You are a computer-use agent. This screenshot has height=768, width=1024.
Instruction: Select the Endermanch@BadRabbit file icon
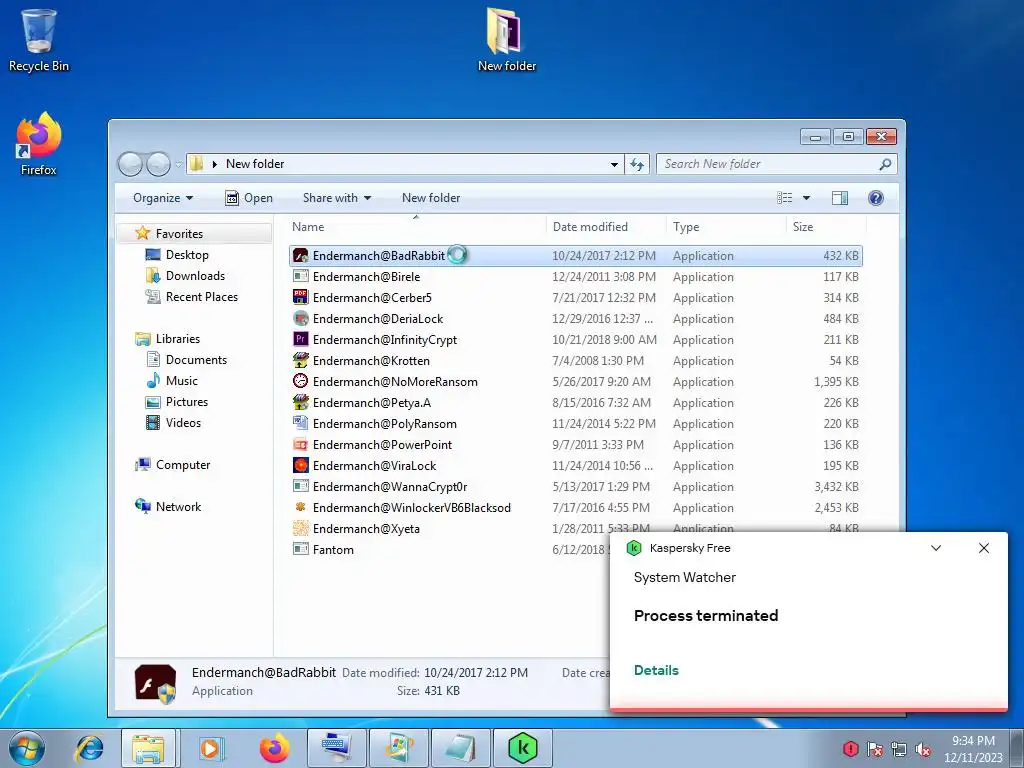300,255
